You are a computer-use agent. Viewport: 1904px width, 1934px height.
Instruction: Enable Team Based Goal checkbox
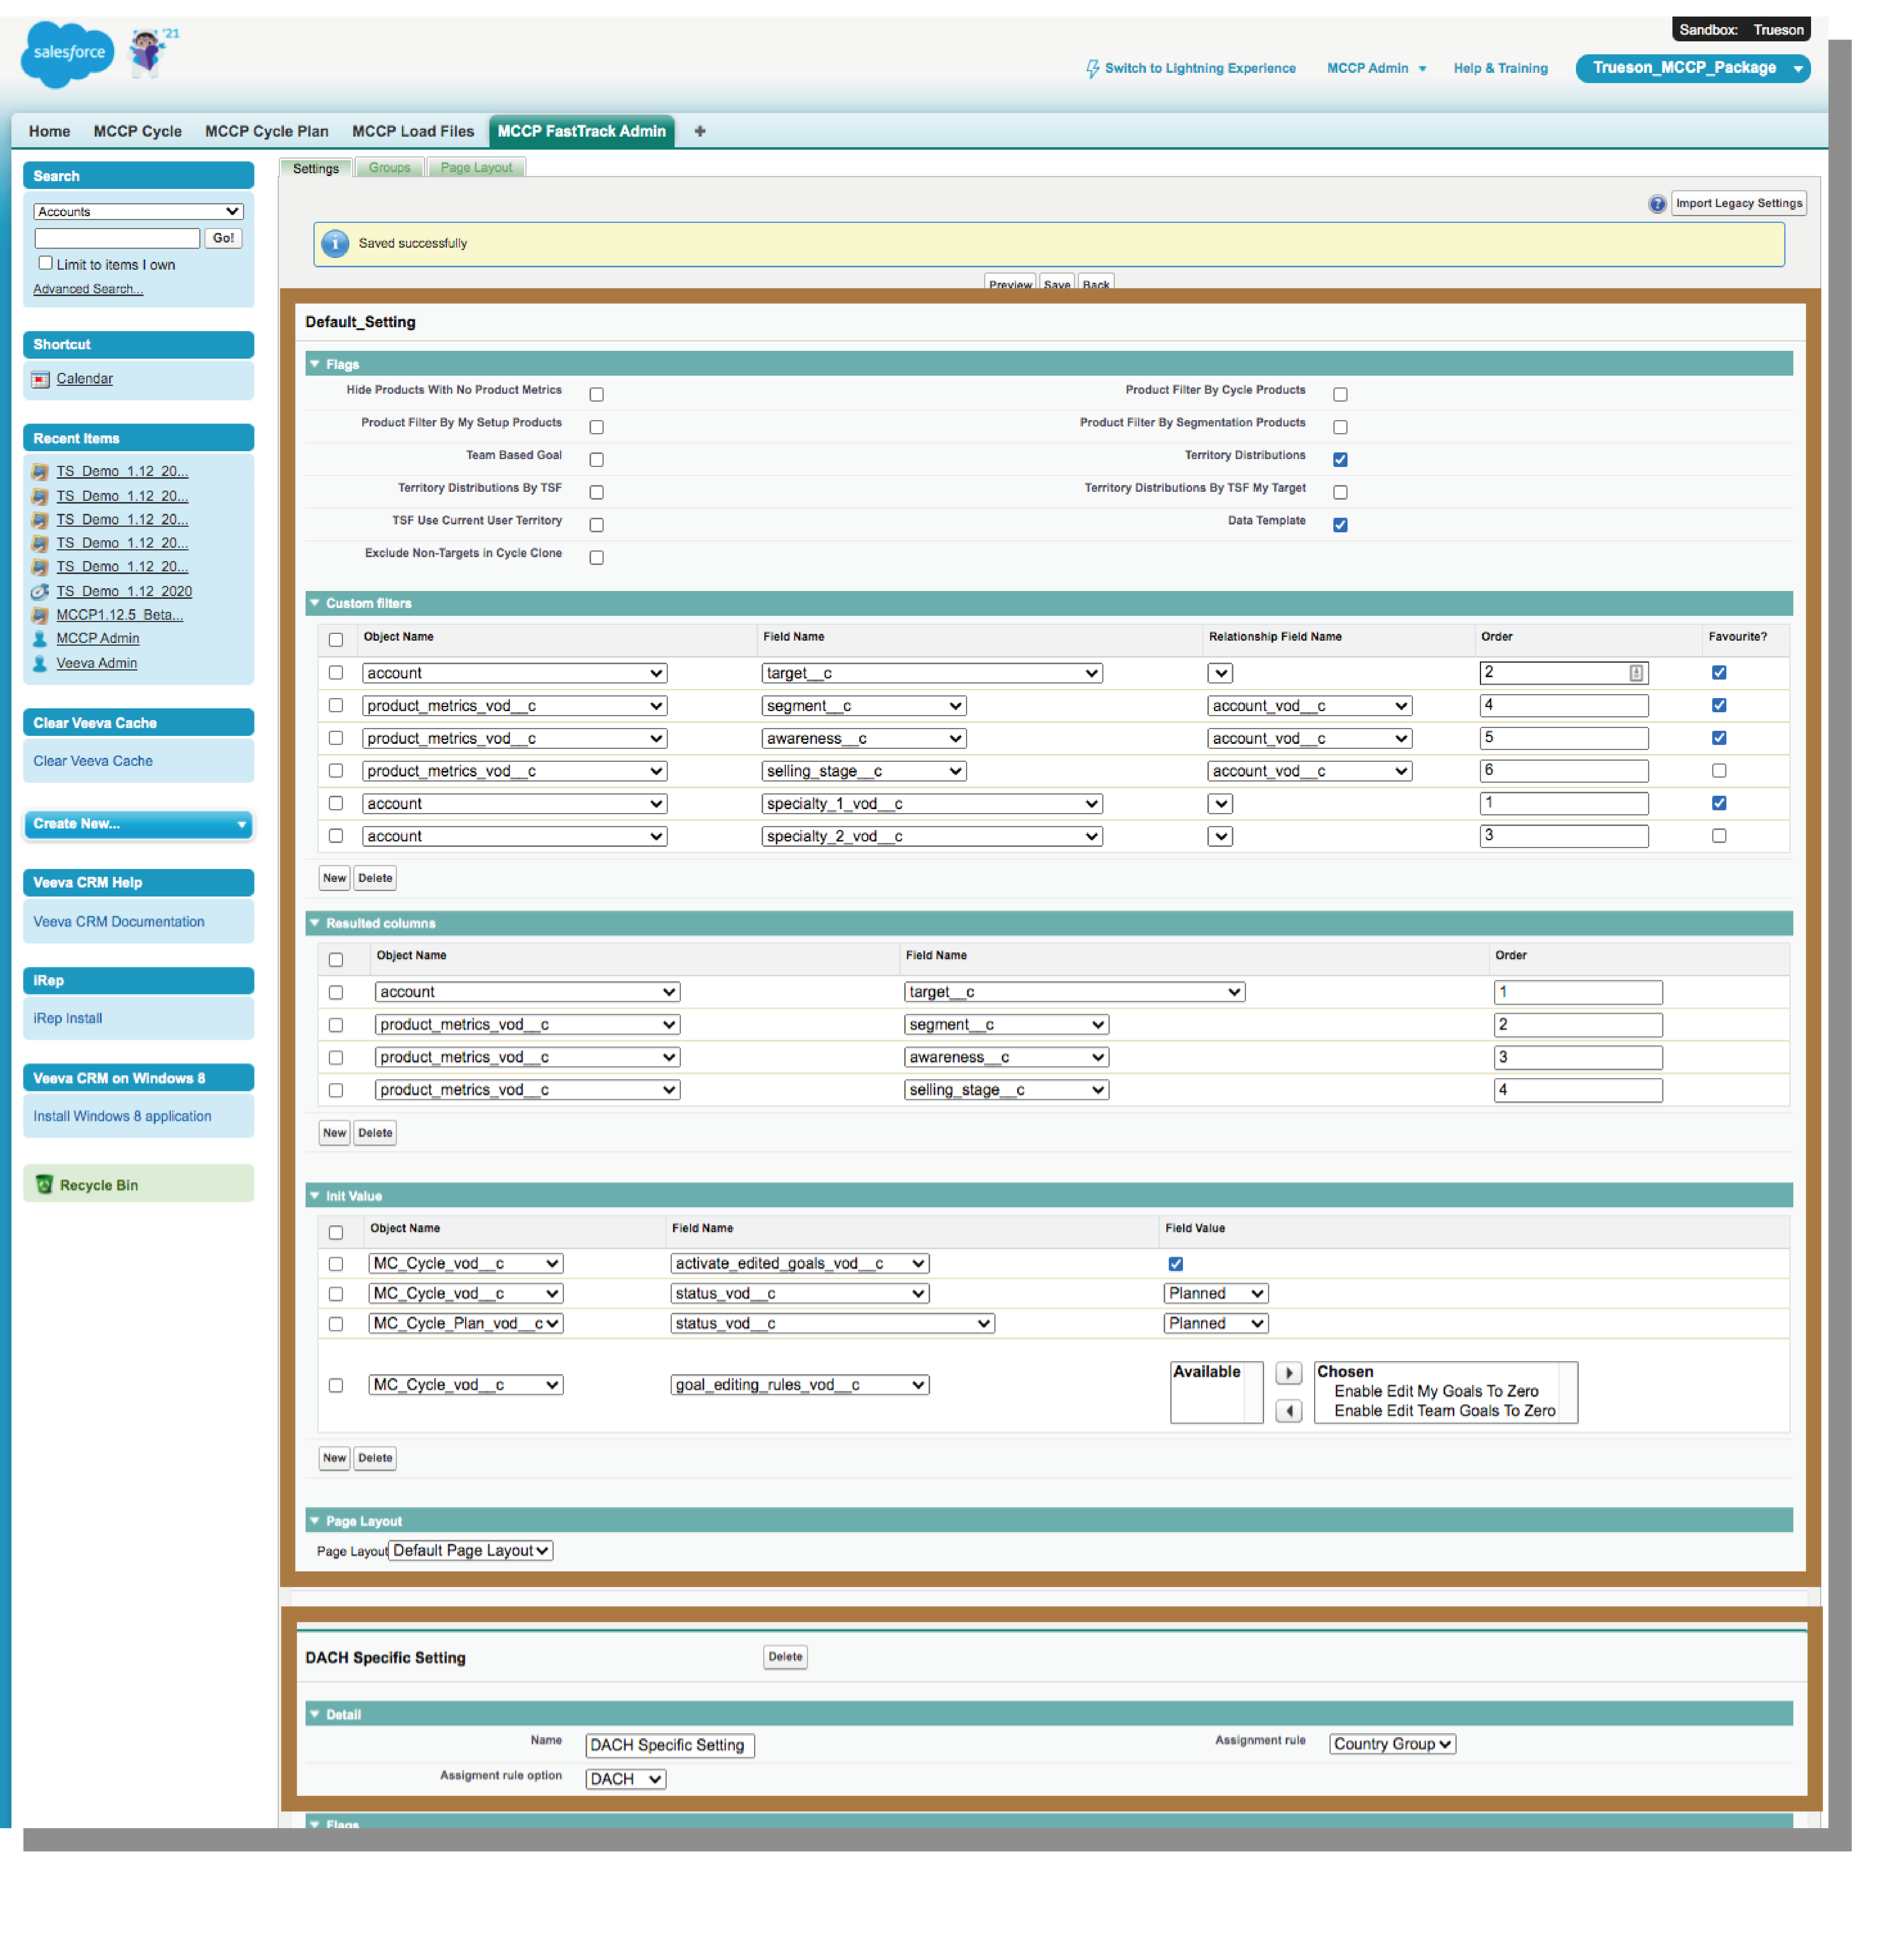(x=597, y=460)
